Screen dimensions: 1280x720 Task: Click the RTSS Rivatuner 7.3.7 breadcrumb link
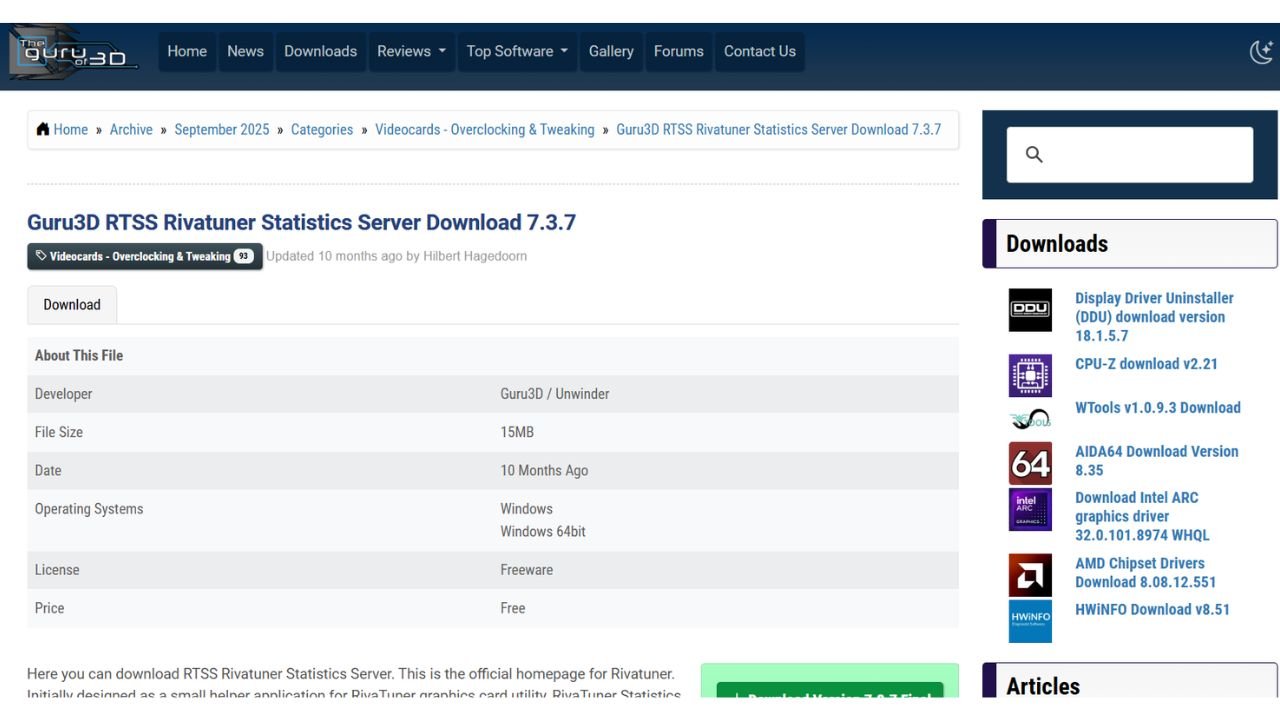779,130
